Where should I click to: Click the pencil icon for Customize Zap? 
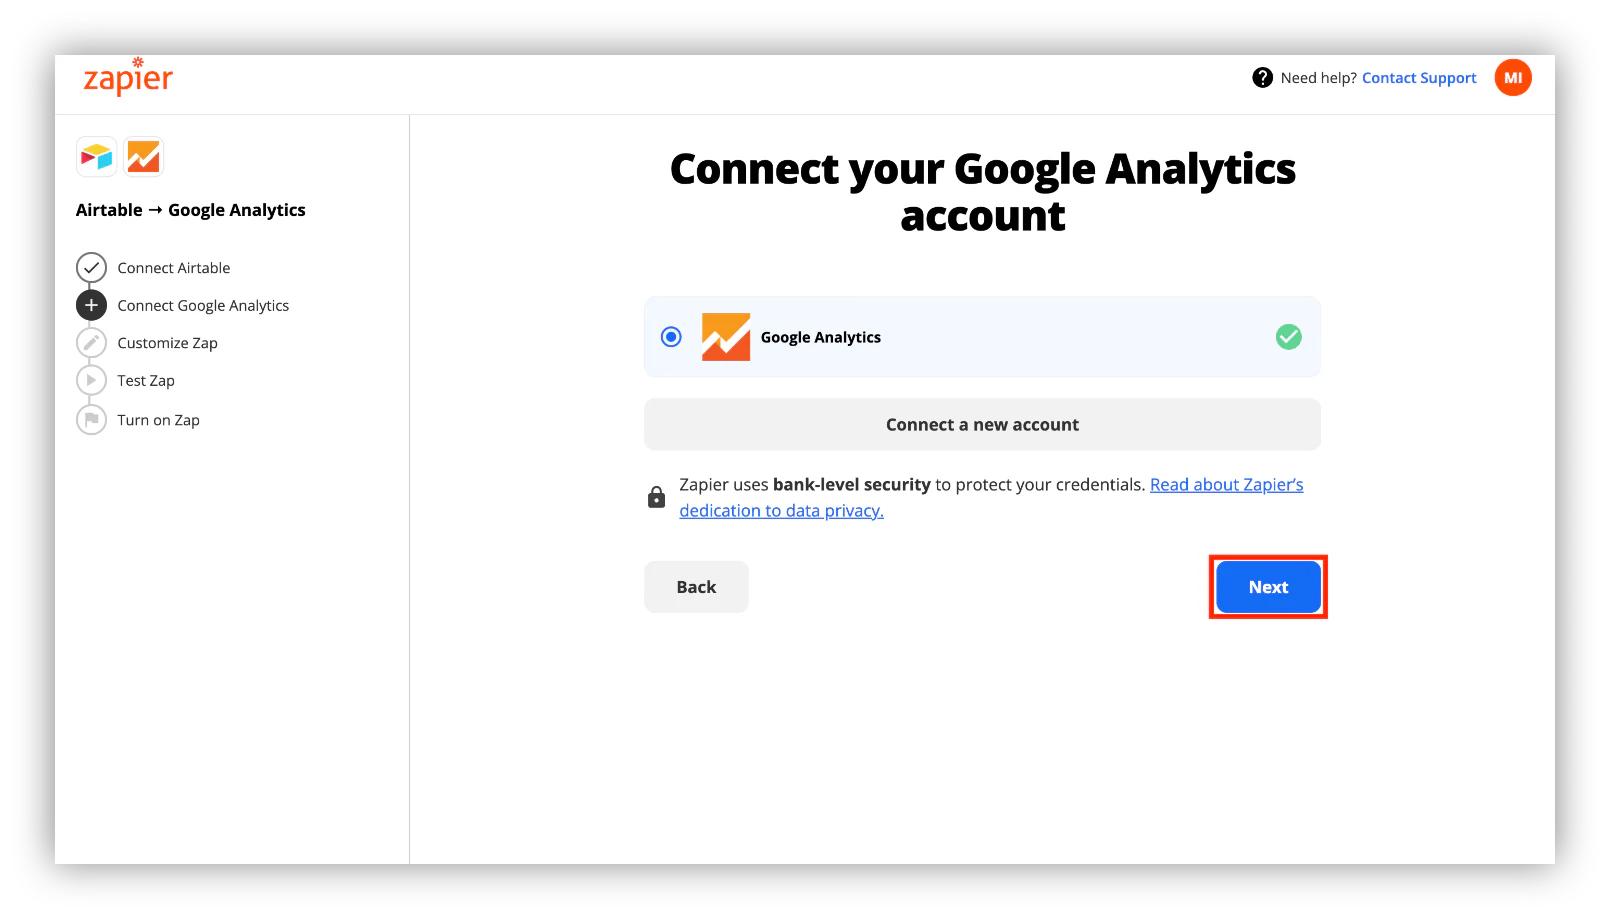91,343
